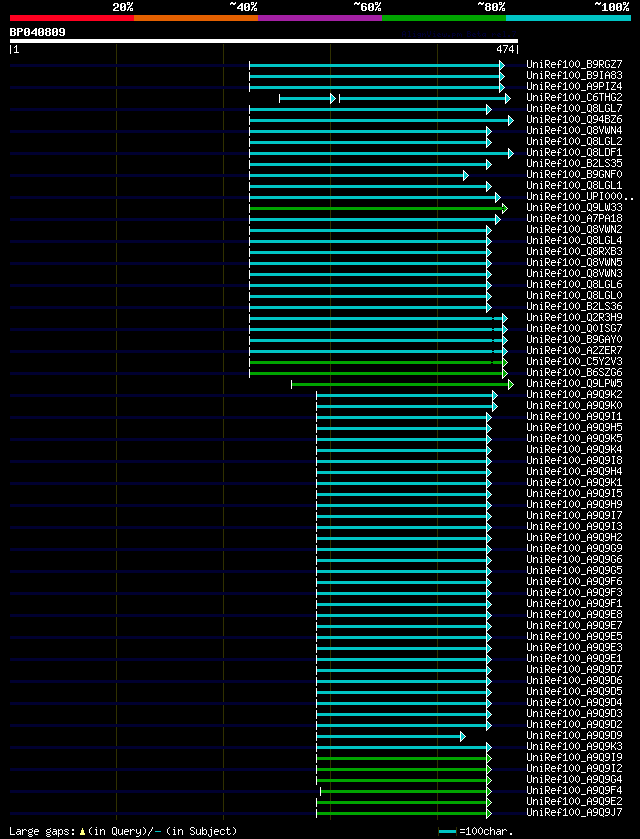Viewport: 640px width, 839px height.
Task: Click the UniRef100_Q2R3H9 label
Action: [x=574, y=317]
